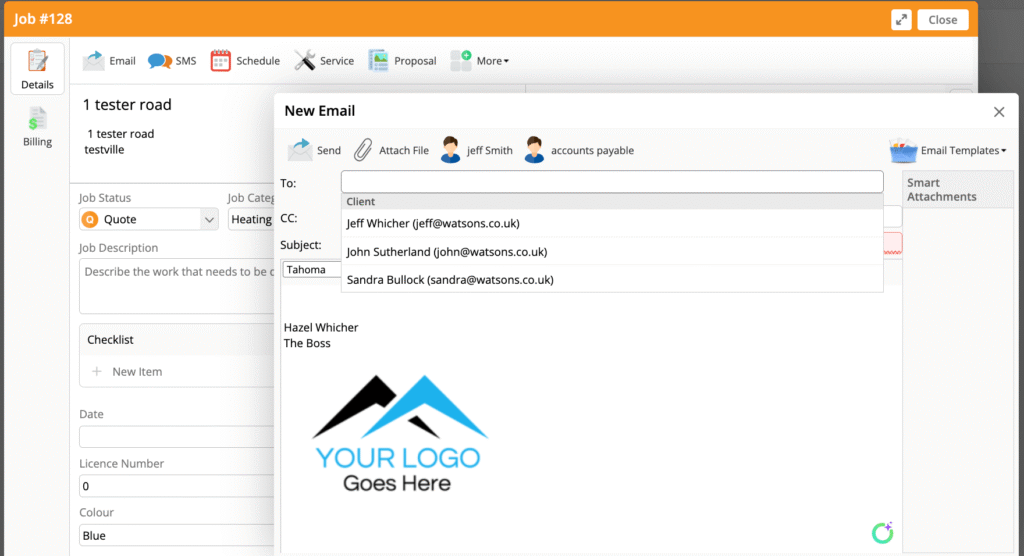Click the 1 tester road job title

tap(127, 105)
